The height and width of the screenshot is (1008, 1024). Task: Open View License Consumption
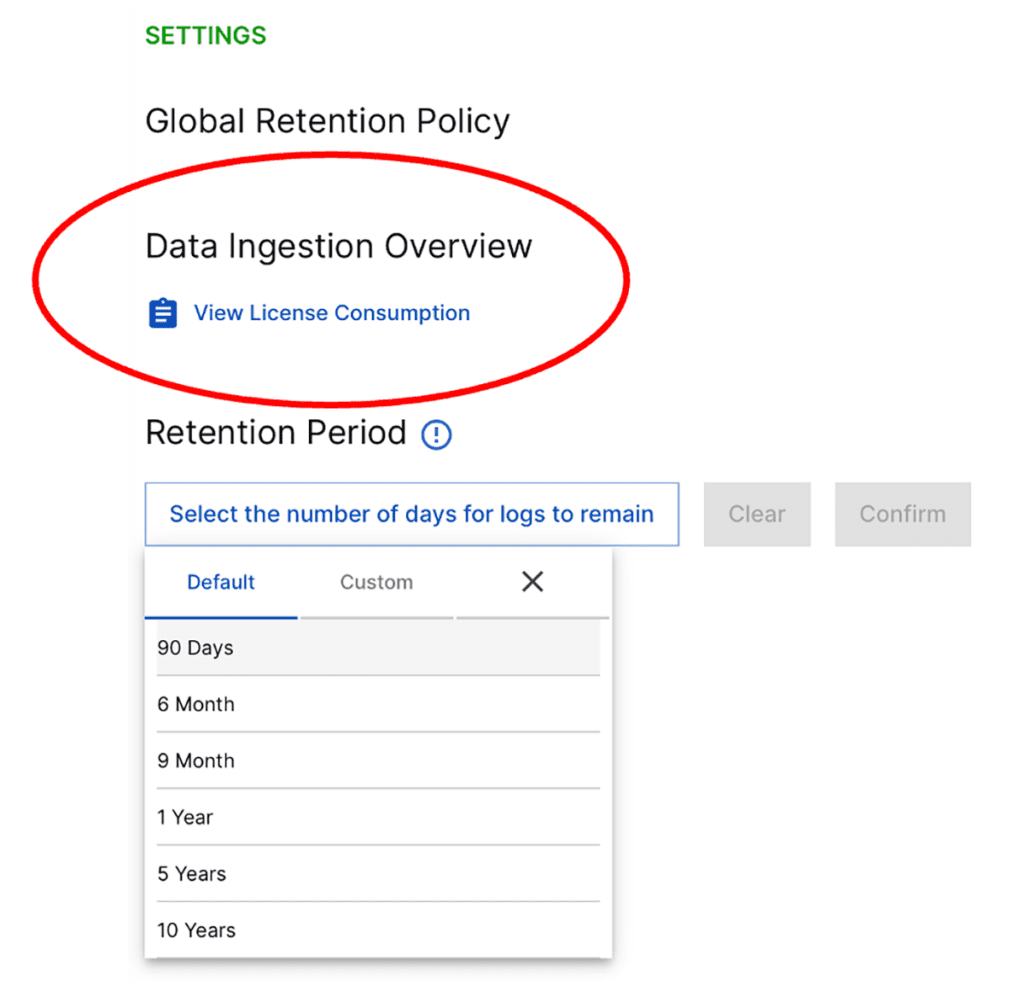tap(331, 312)
